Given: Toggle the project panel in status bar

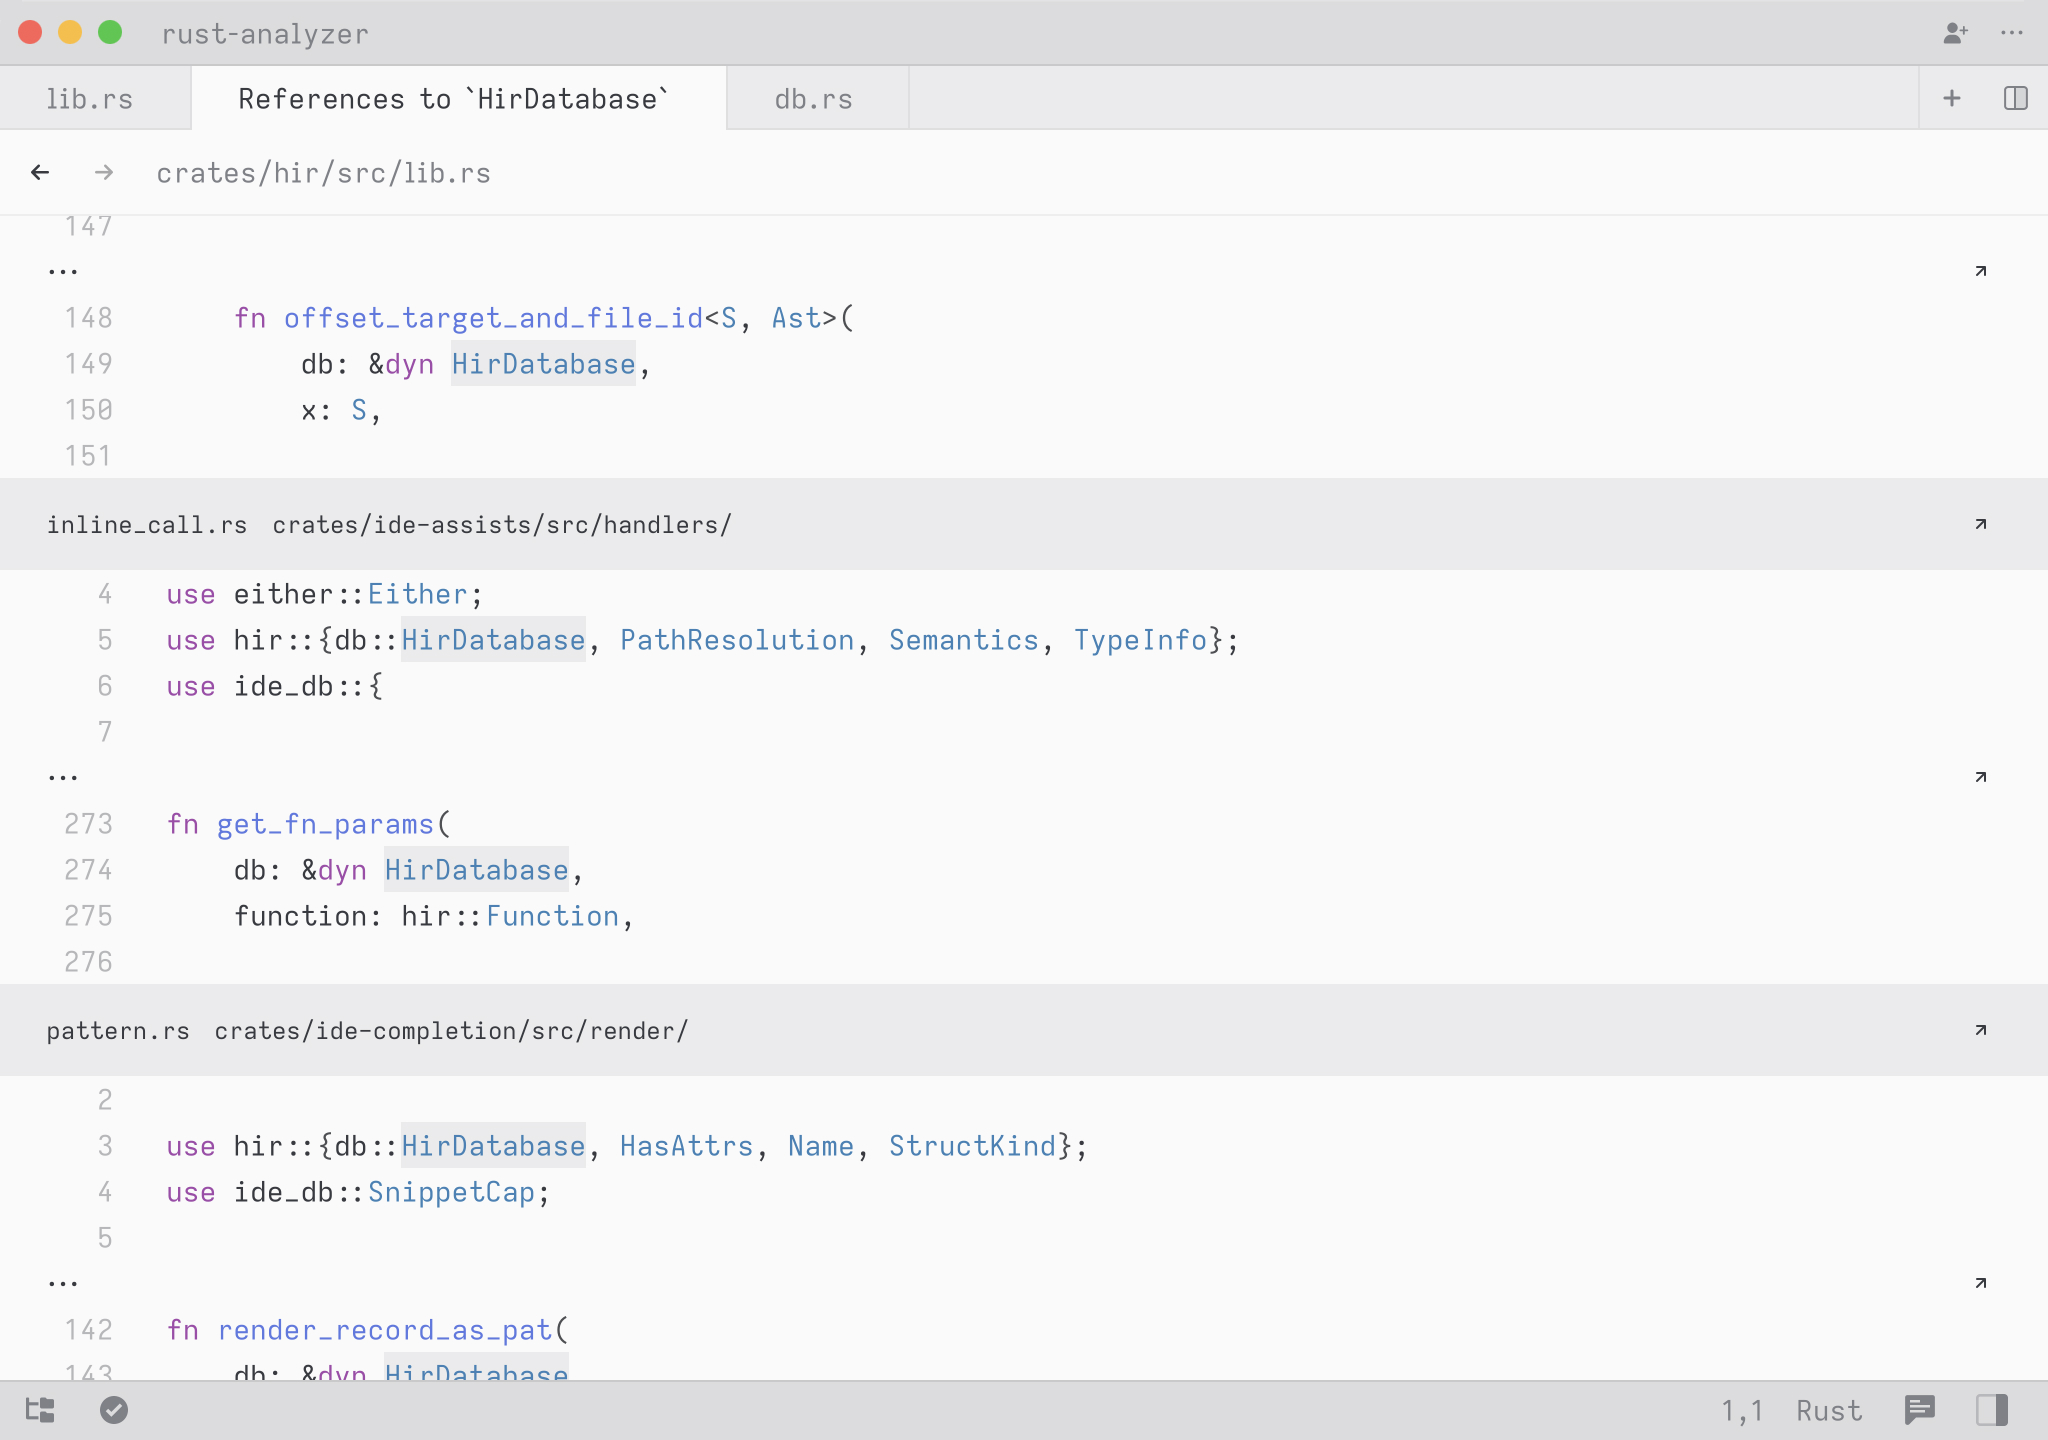Looking at the screenshot, I should pos(40,1410).
